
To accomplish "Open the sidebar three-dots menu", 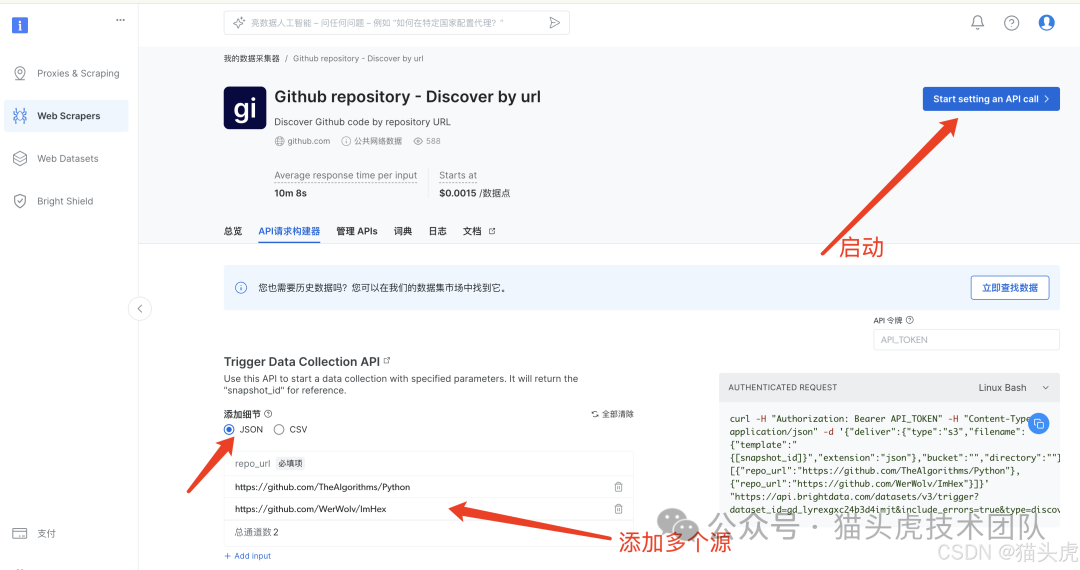I will coord(121,20).
